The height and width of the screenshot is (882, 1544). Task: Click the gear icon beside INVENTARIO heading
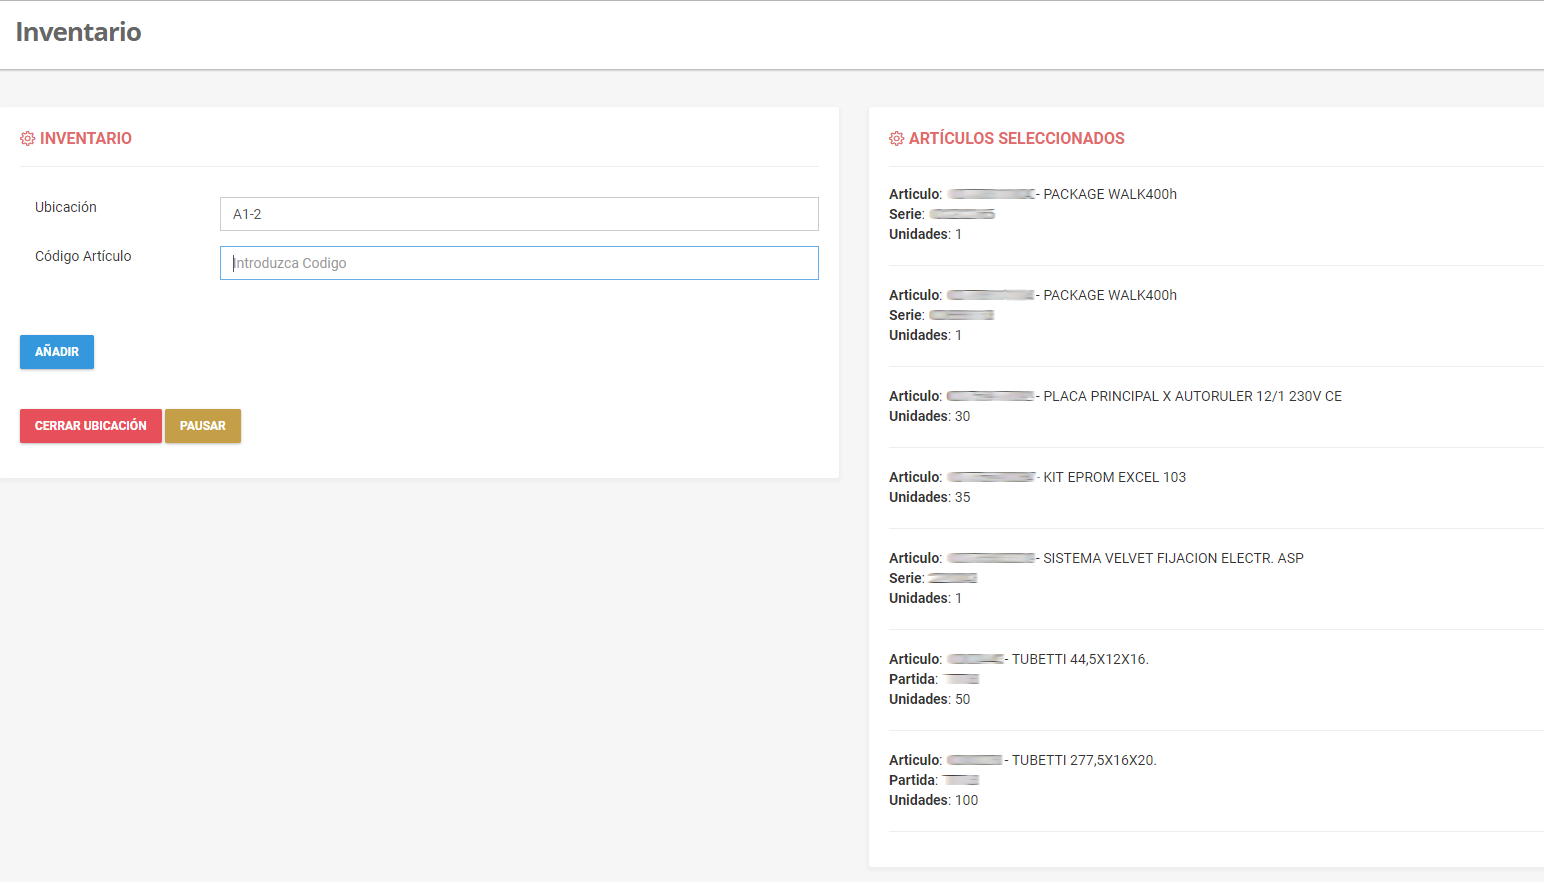(27, 139)
